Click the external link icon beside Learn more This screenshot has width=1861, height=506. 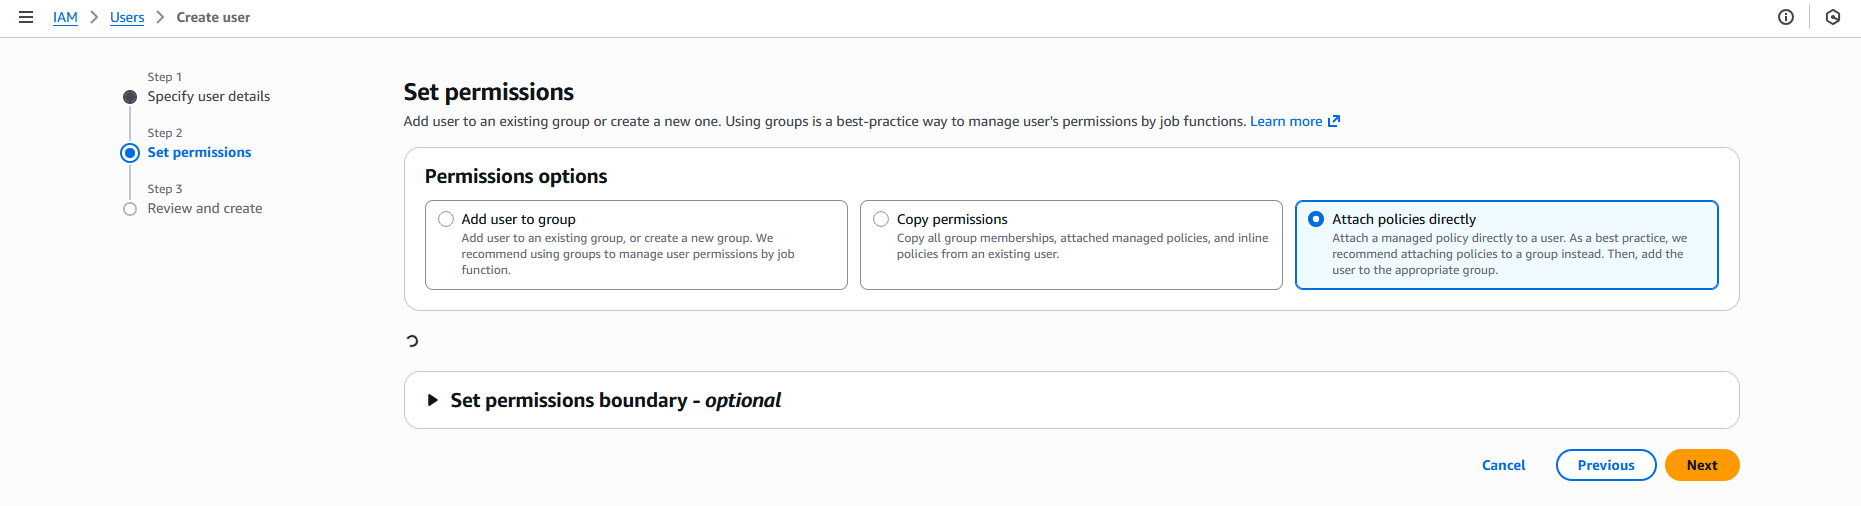point(1333,121)
